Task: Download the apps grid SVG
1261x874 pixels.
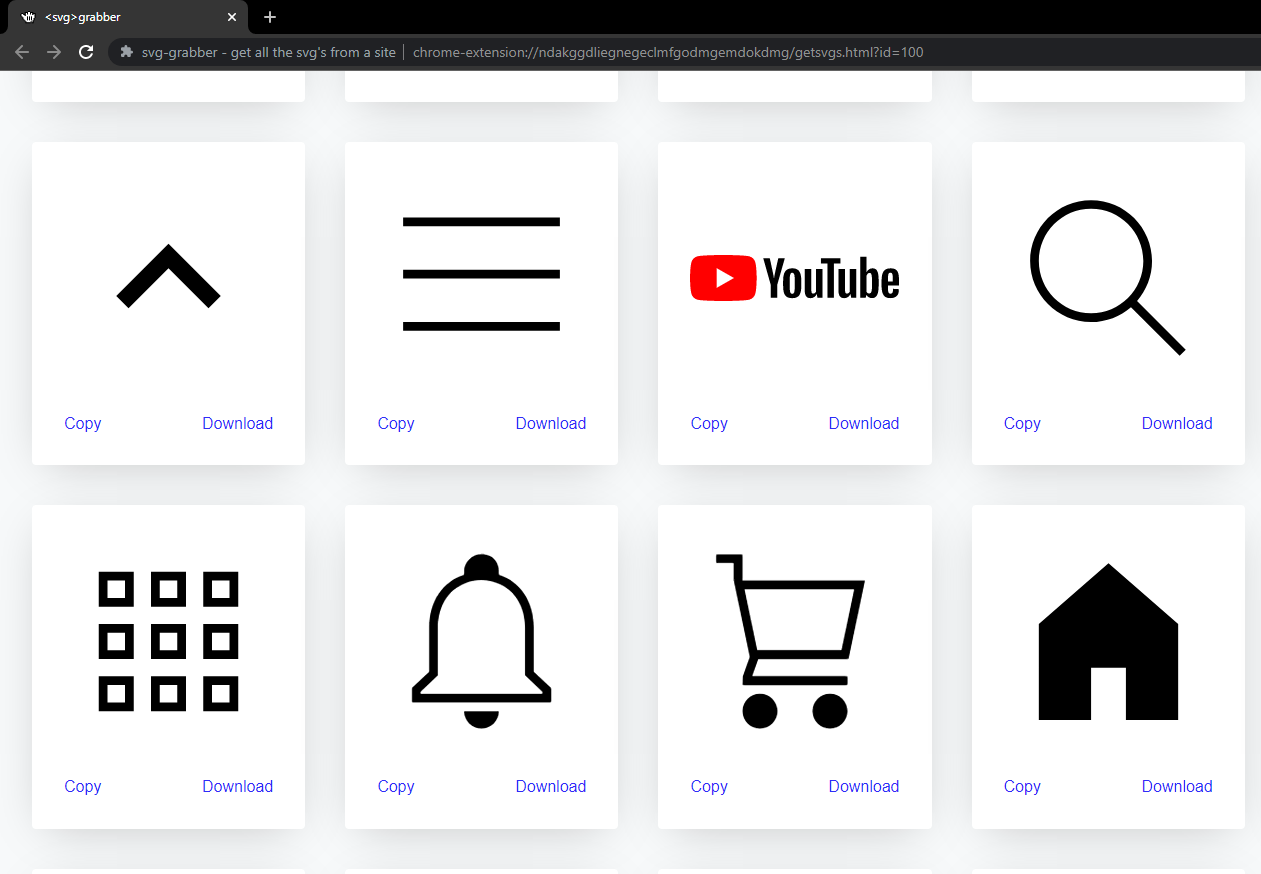Action: (237, 786)
